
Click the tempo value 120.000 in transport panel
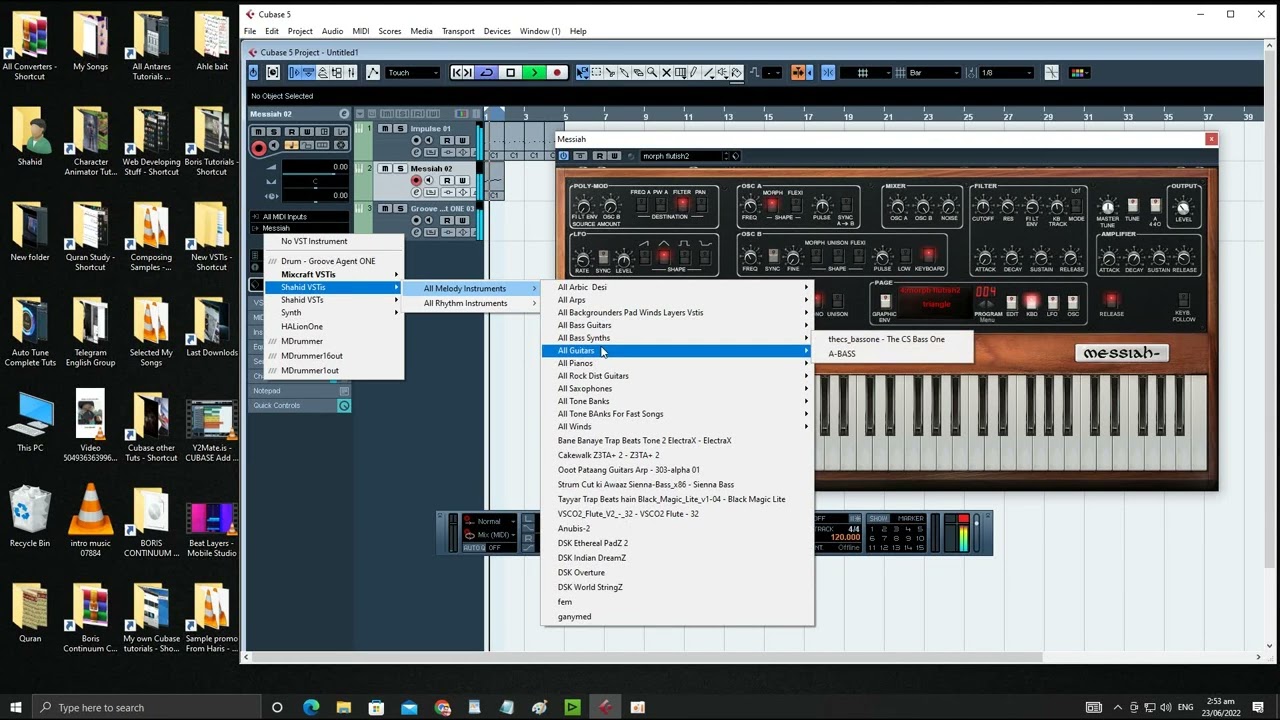point(845,538)
